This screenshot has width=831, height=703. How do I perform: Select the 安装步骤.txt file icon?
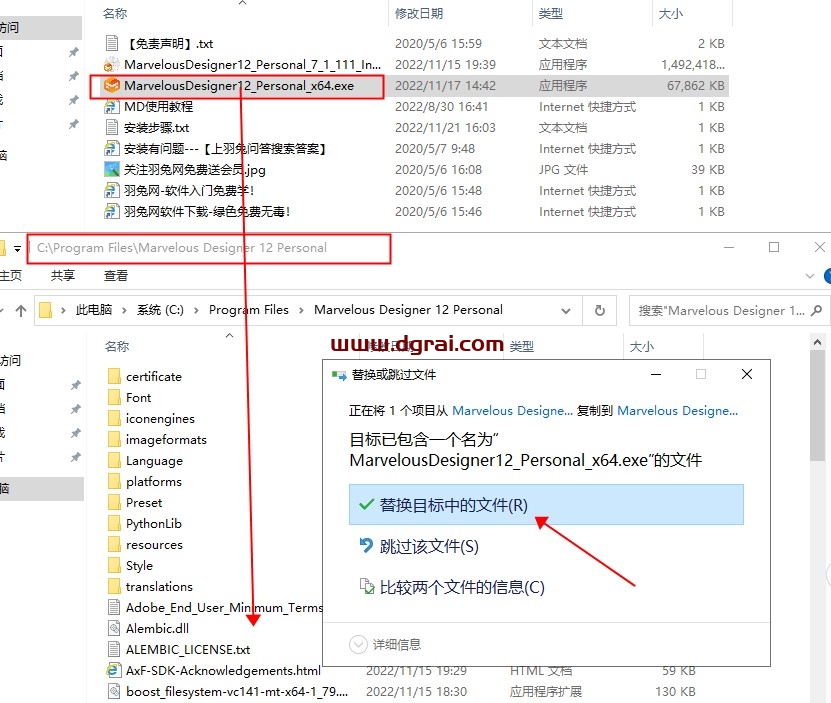[111, 128]
